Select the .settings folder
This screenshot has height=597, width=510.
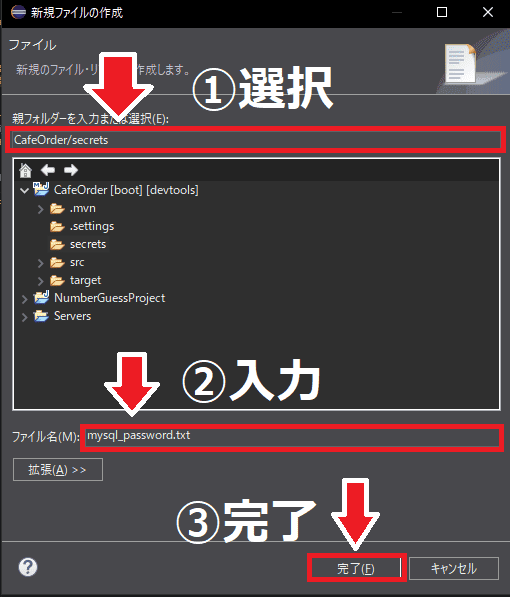coord(92,226)
